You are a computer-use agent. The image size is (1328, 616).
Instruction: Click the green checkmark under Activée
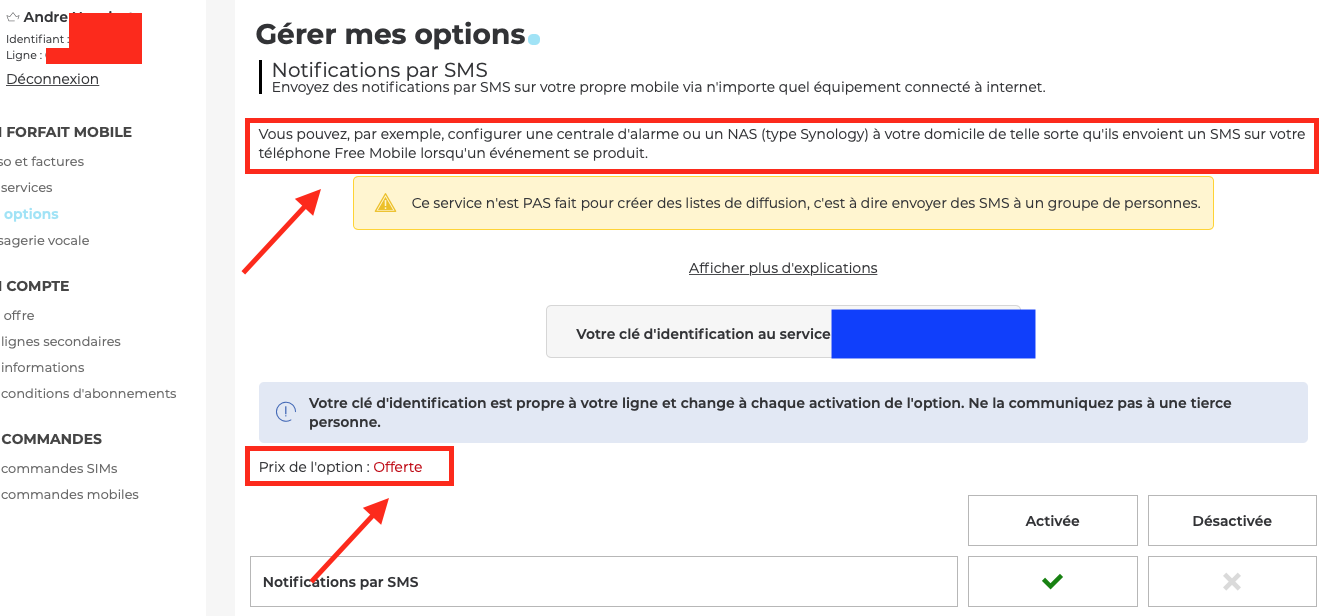click(x=1052, y=581)
